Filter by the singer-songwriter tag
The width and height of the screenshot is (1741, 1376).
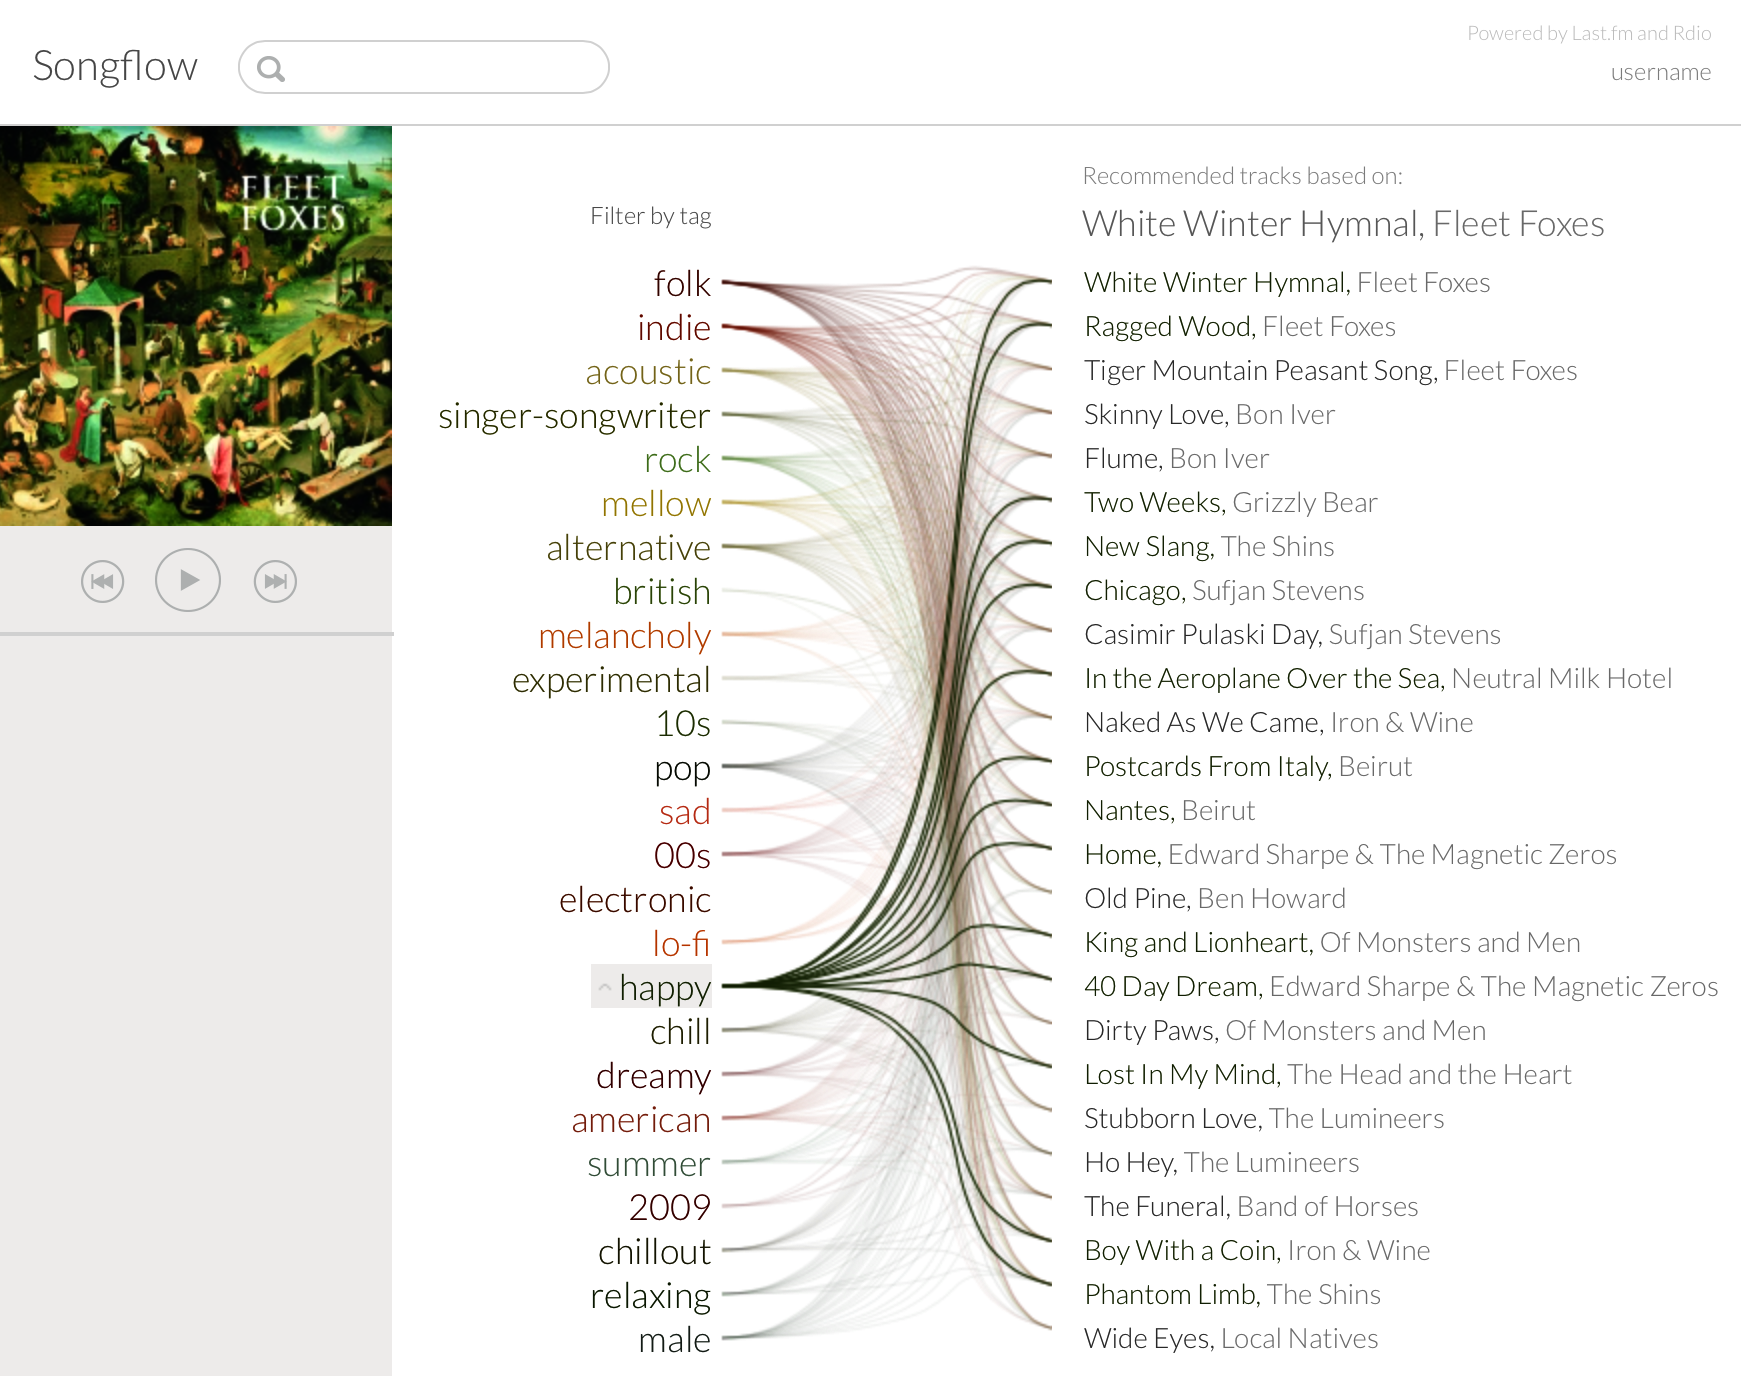pos(574,416)
